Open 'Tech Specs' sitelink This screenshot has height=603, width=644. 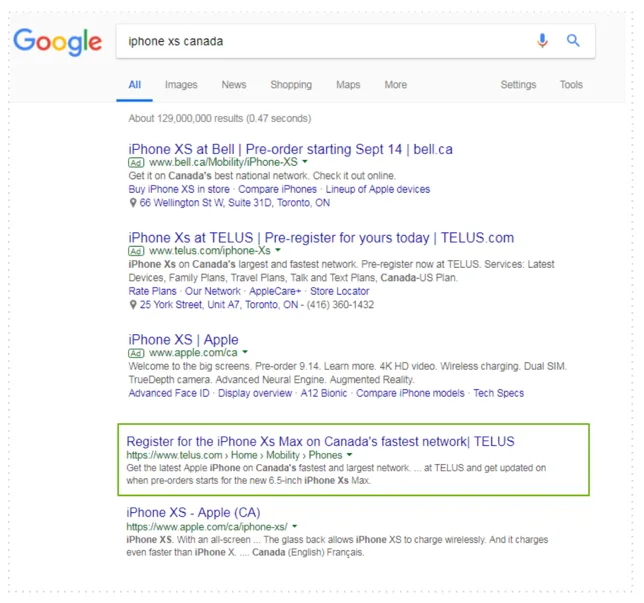tap(498, 393)
